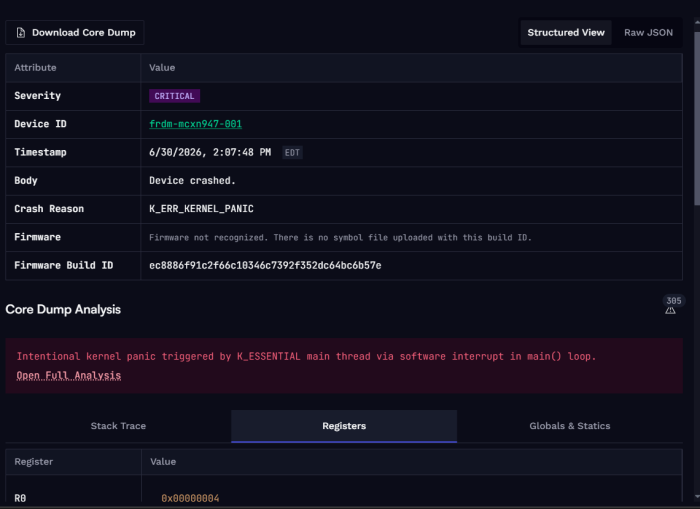Switch to Raw JSON view

click(x=648, y=33)
